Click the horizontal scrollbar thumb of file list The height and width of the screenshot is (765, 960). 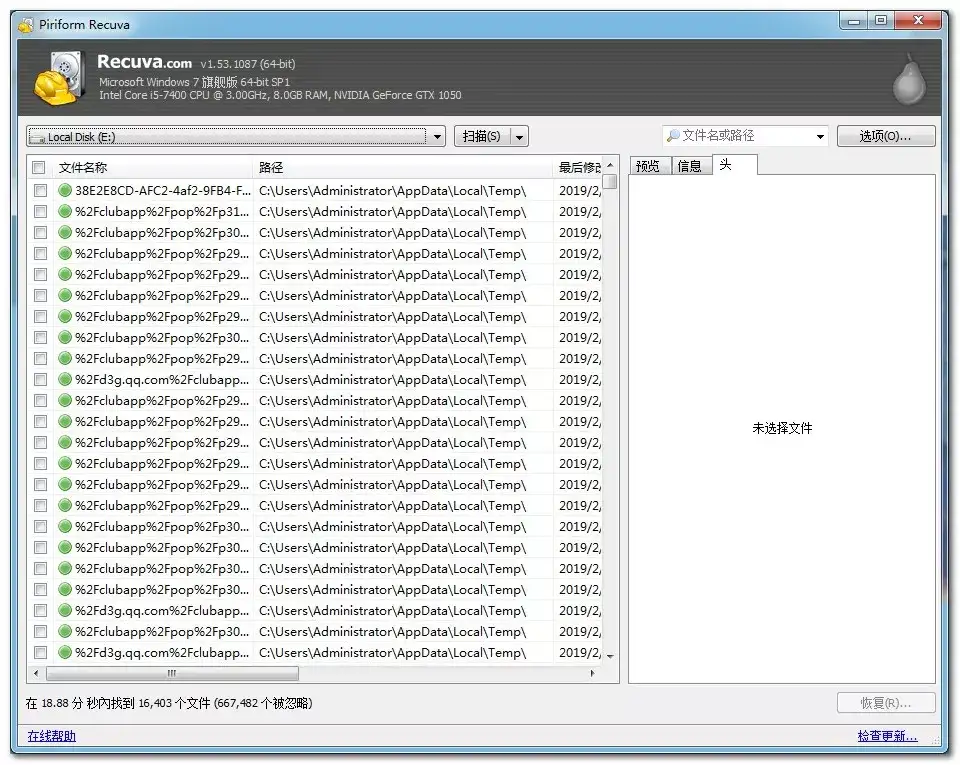tap(173, 673)
